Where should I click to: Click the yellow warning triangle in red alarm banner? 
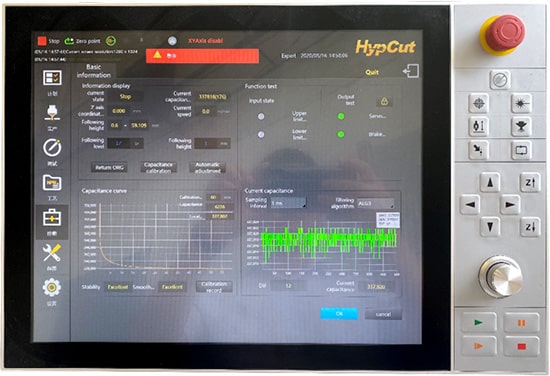pos(157,55)
